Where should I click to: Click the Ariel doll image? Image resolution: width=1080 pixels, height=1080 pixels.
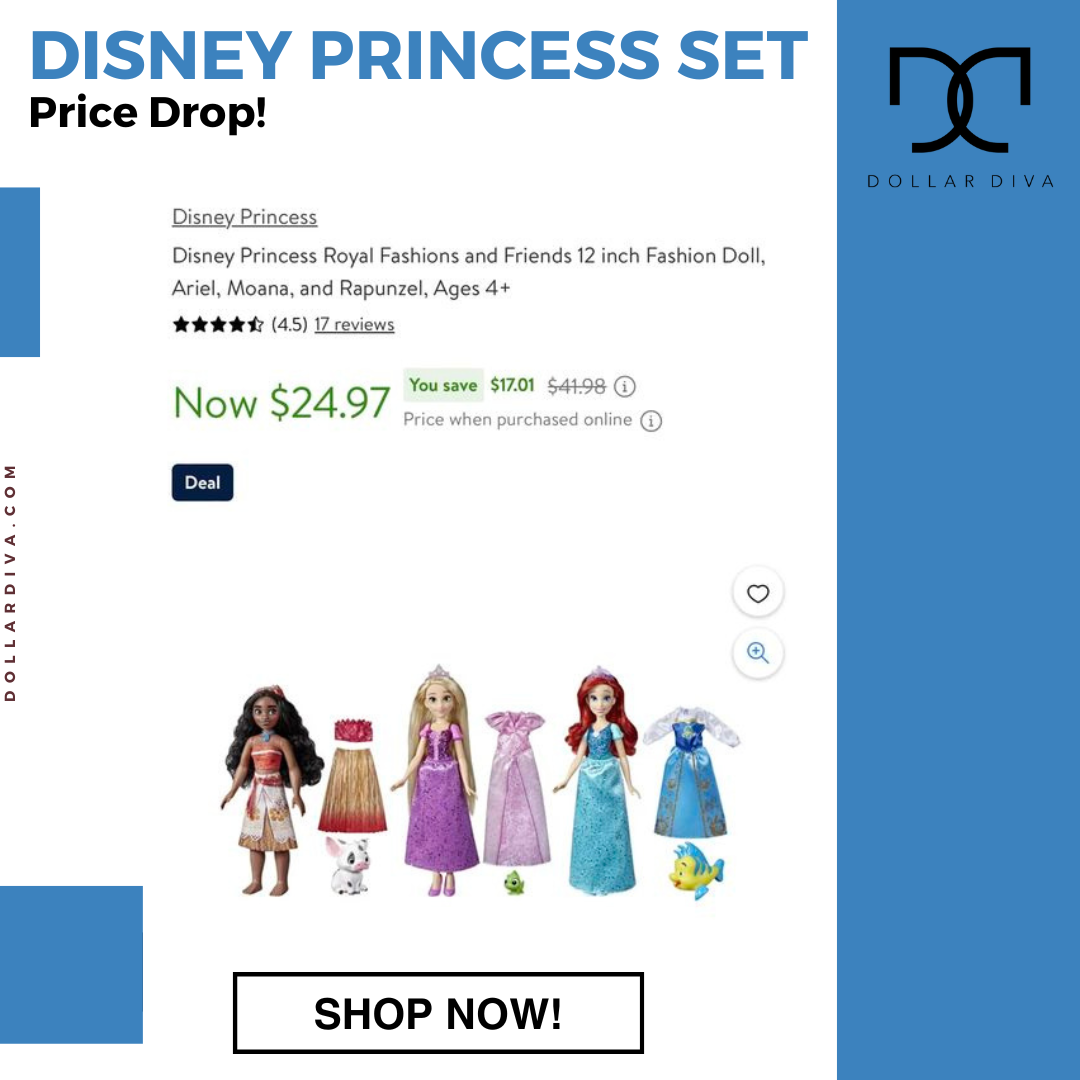click(x=598, y=781)
